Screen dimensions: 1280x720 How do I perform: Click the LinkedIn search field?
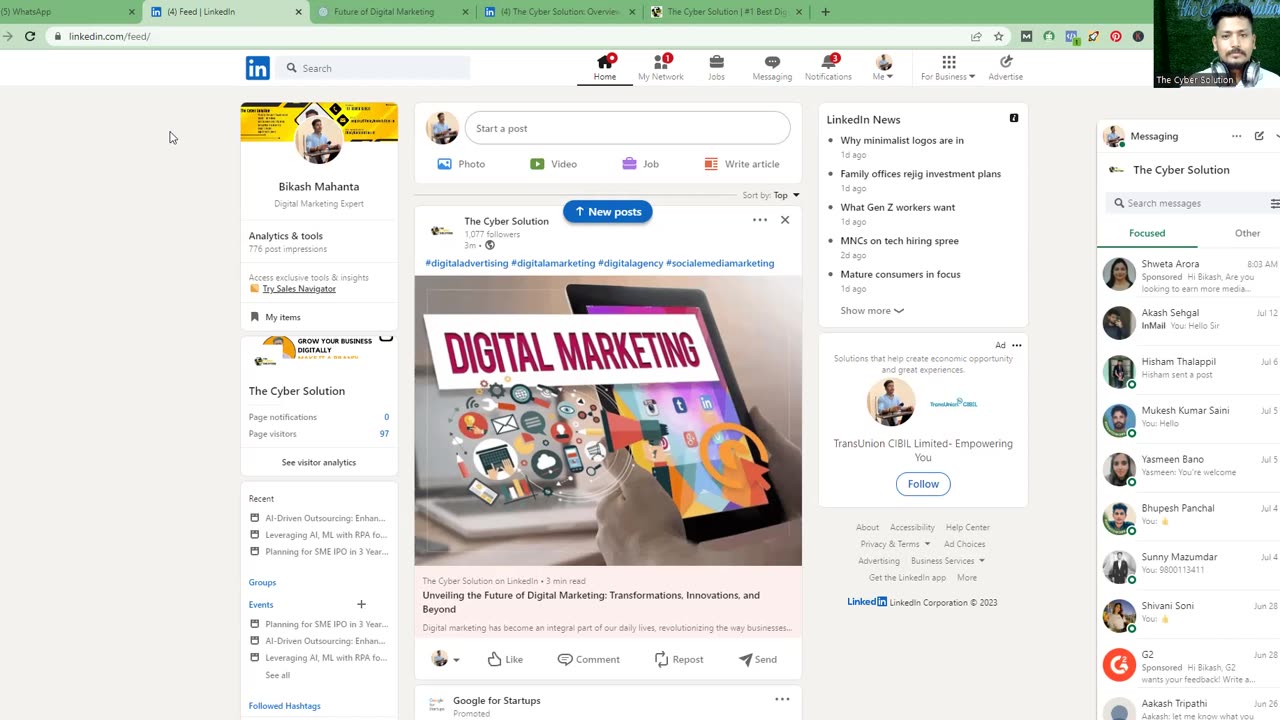pos(374,68)
